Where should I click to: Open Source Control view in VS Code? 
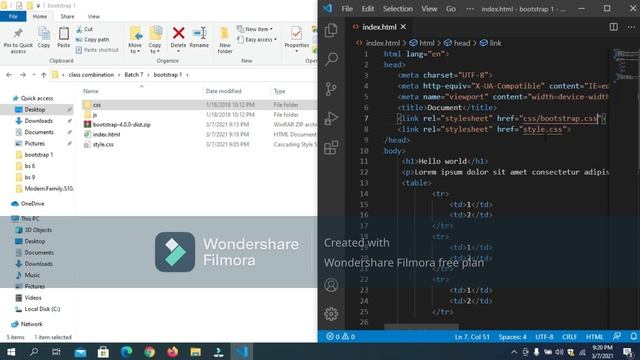pyautogui.click(x=331, y=89)
